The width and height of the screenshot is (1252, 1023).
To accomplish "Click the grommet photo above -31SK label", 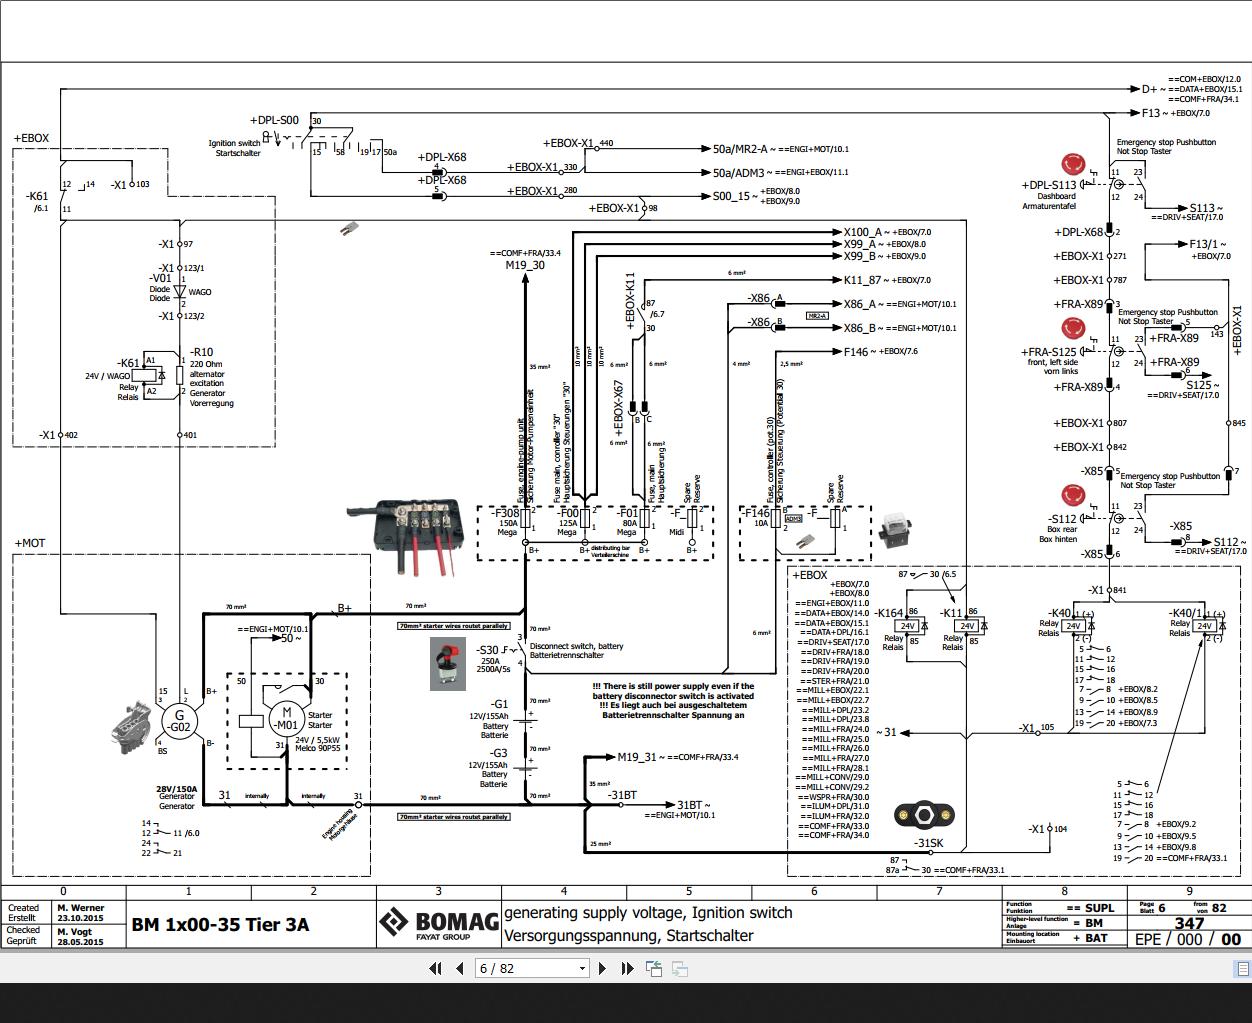I will click(925, 815).
